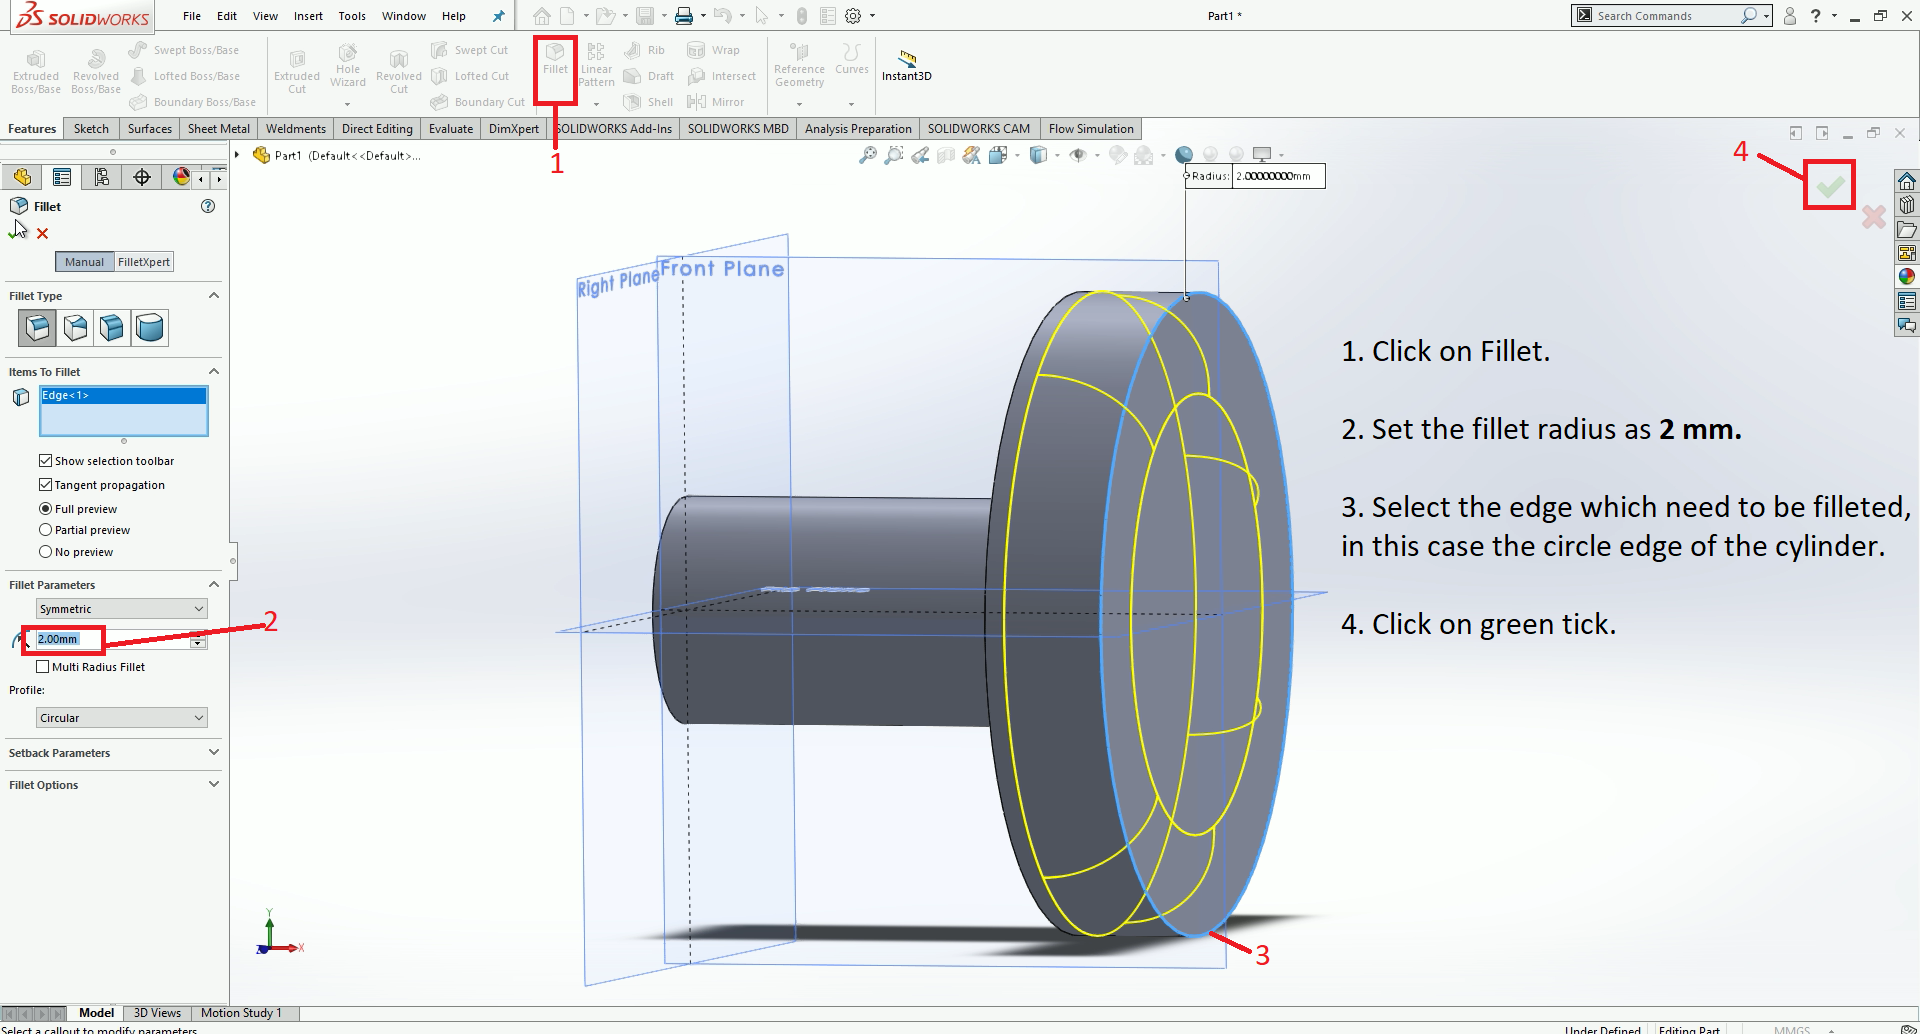1920x1034 pixels.
Task: Select the No preview radio button
Action: tap(45, 552)
